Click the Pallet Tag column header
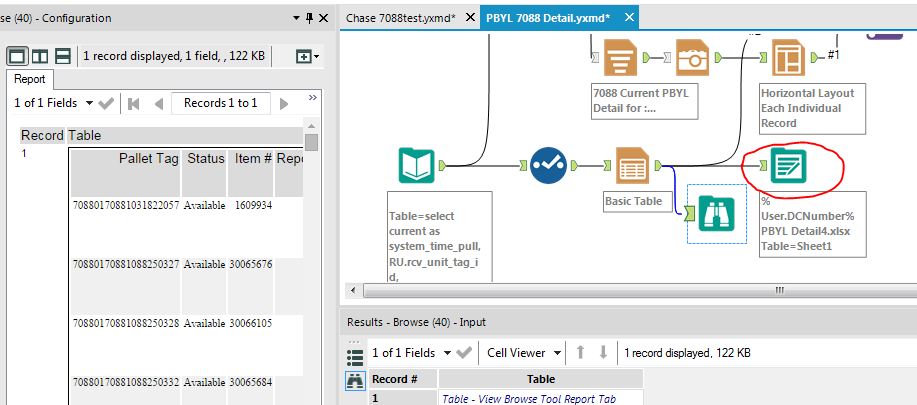Viewport: 917px width, 405px height. [x=125, y=172]
